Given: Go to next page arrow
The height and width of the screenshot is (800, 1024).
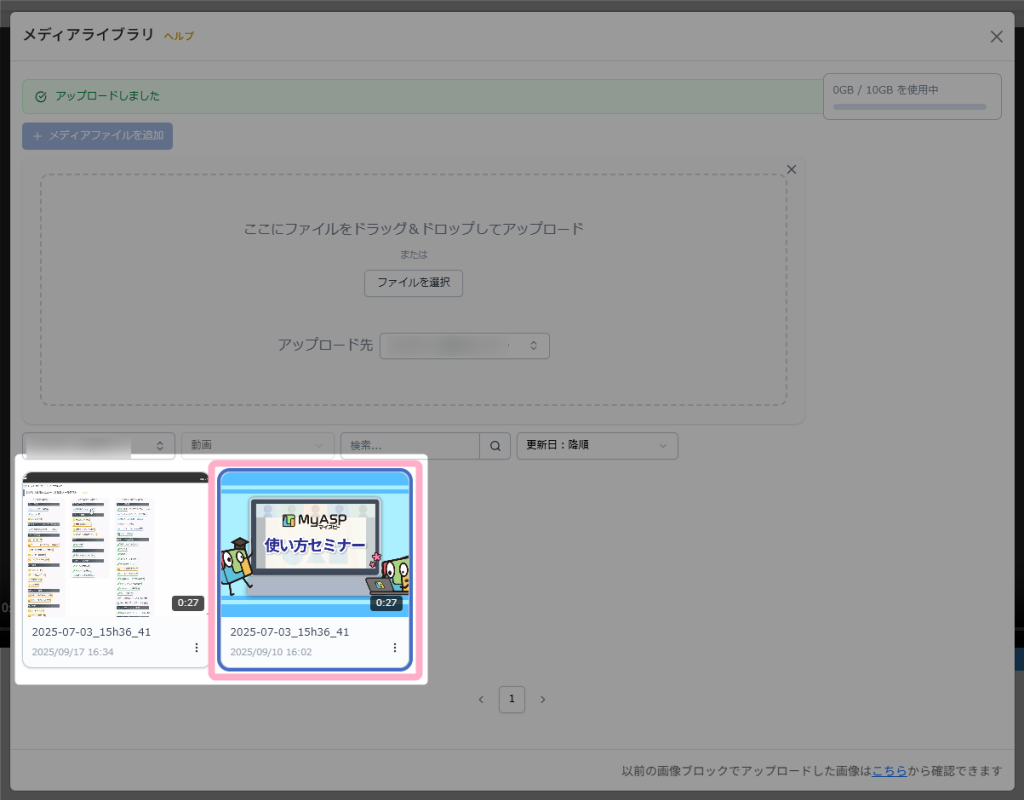Looking at the screenshot, I should click(543, 700).
